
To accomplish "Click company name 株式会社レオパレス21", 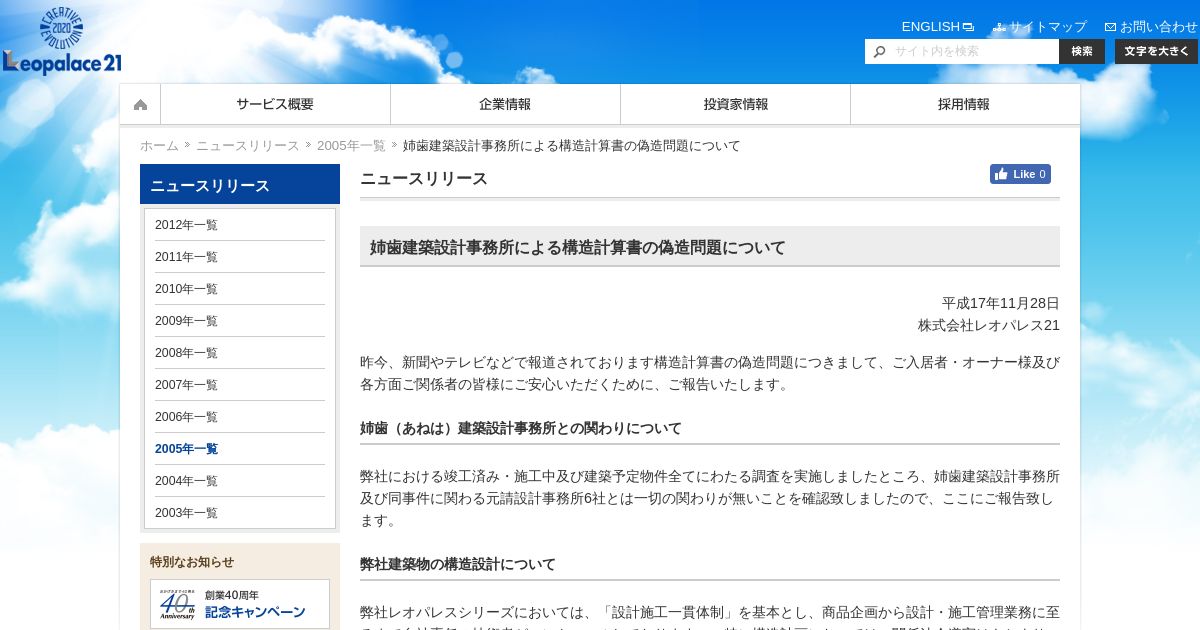I will pos(989,325).
